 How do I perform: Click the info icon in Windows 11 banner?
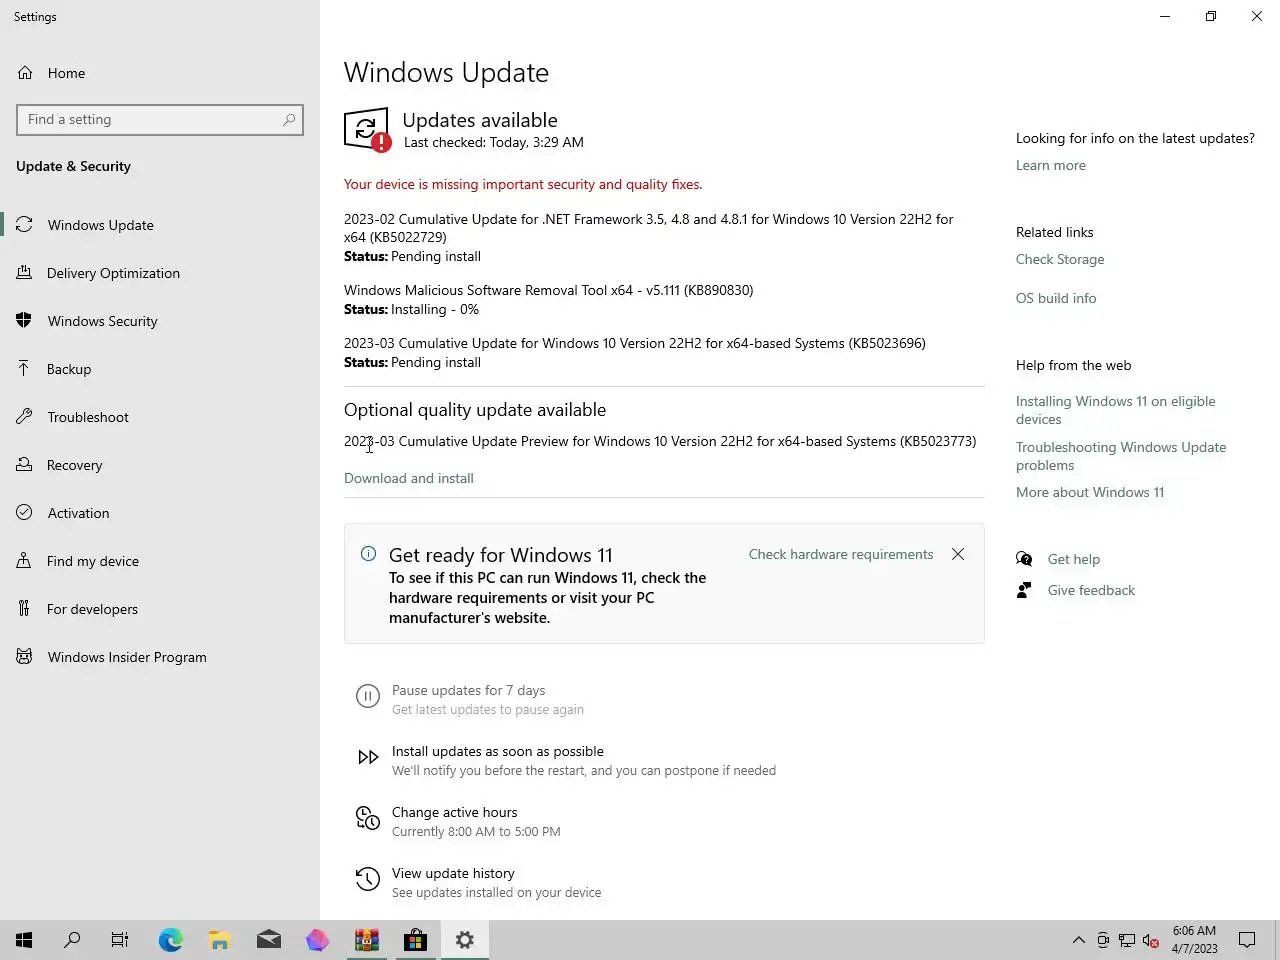[x=368, y=554]
